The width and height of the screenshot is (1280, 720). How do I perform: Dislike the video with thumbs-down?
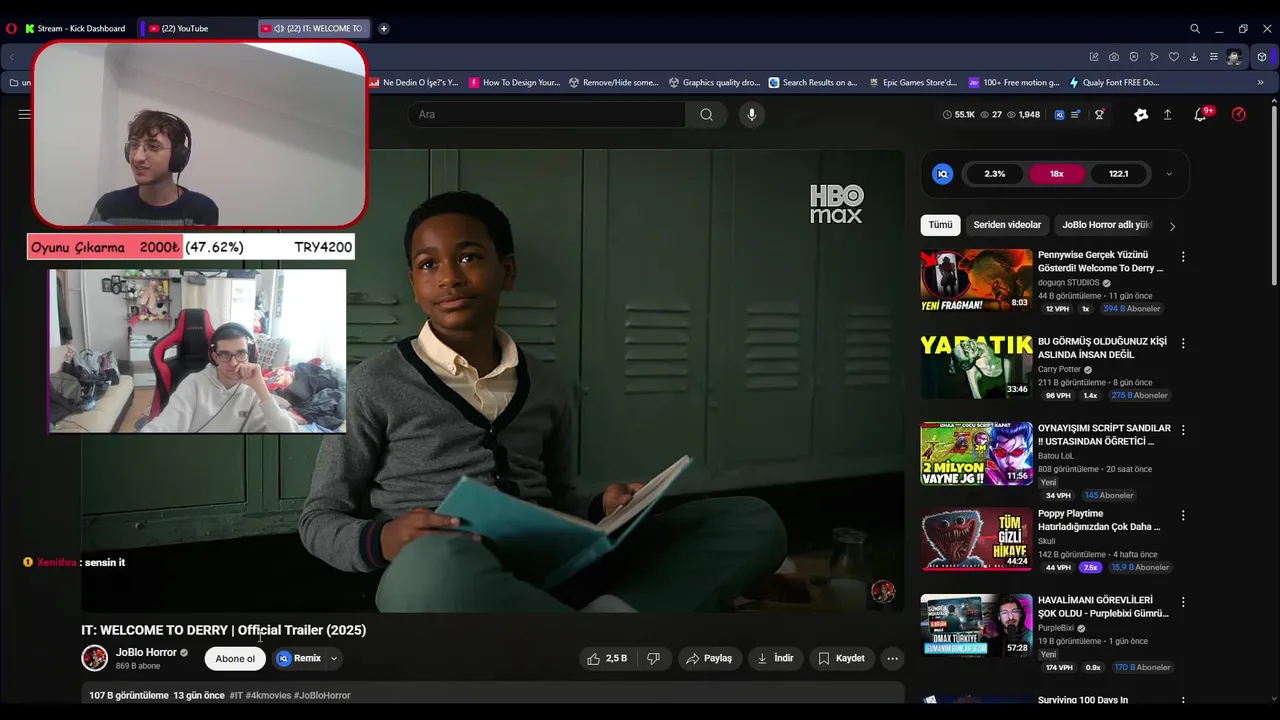click(654, 658)
